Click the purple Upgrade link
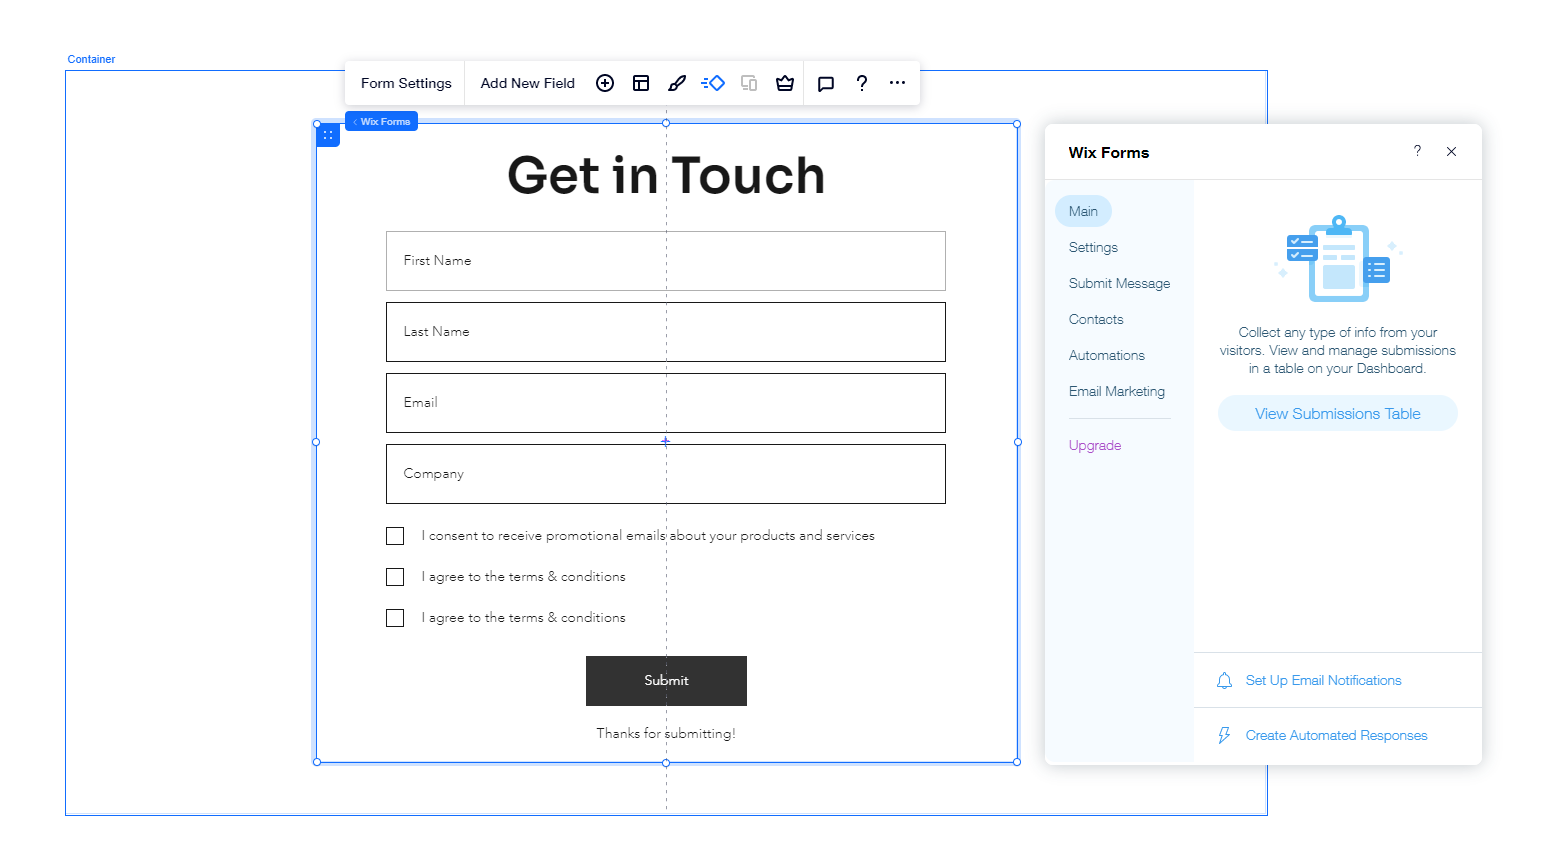The image size is (1568, 867). coord(1095,445)
